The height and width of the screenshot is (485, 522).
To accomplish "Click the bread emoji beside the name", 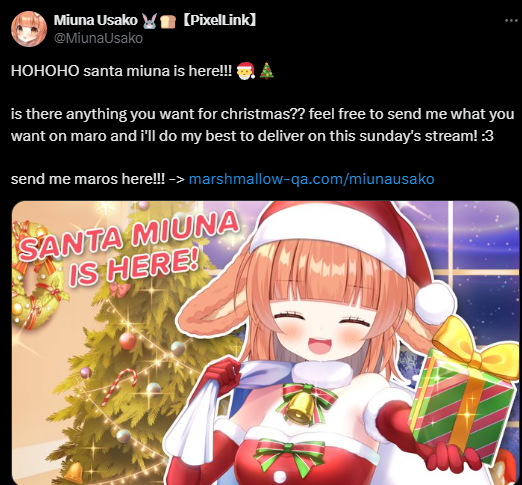I will point(168,21).
